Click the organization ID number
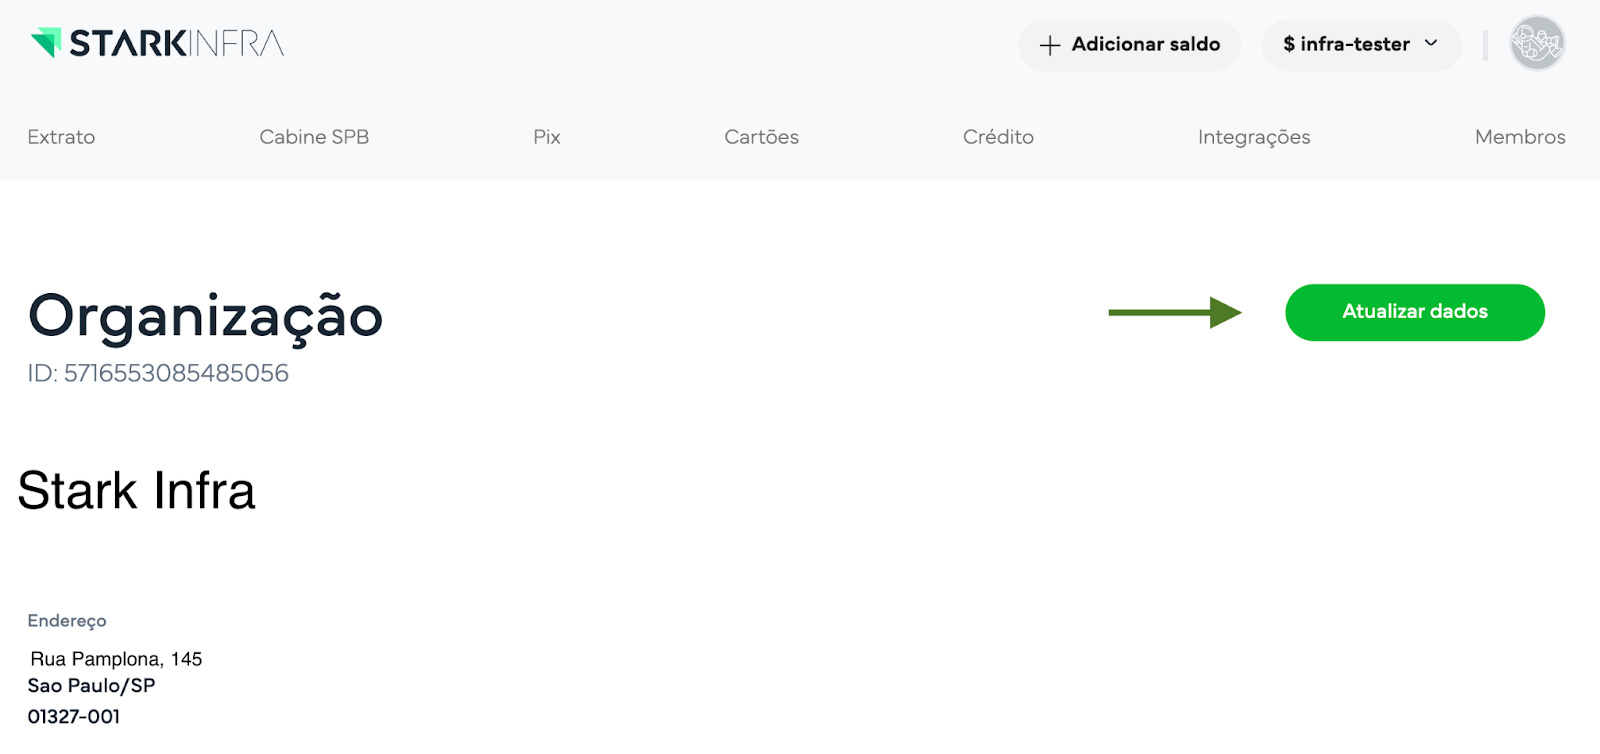 click(176, 373)
